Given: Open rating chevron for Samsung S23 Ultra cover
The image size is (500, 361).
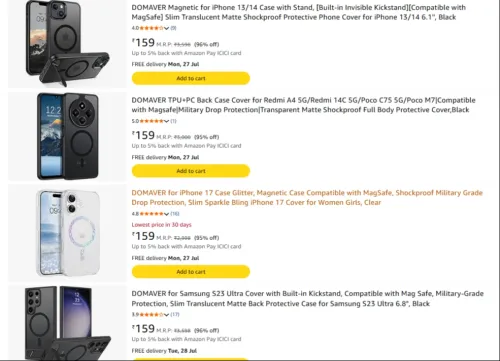Looking at the screenshot, I should click(x=166, y=315).
